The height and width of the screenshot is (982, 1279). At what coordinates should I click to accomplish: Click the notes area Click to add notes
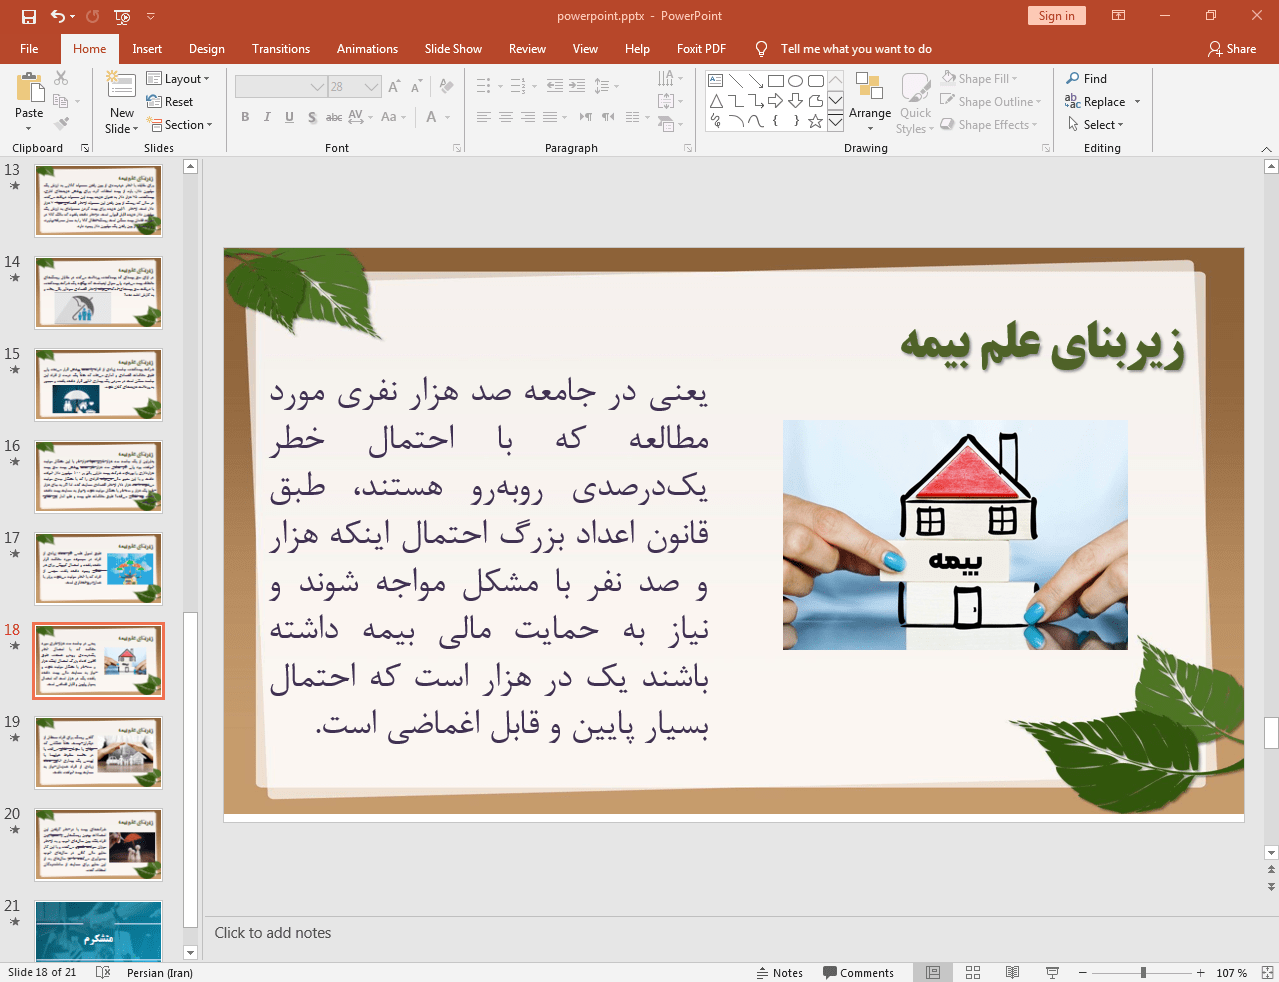click(x=273, y=932)
